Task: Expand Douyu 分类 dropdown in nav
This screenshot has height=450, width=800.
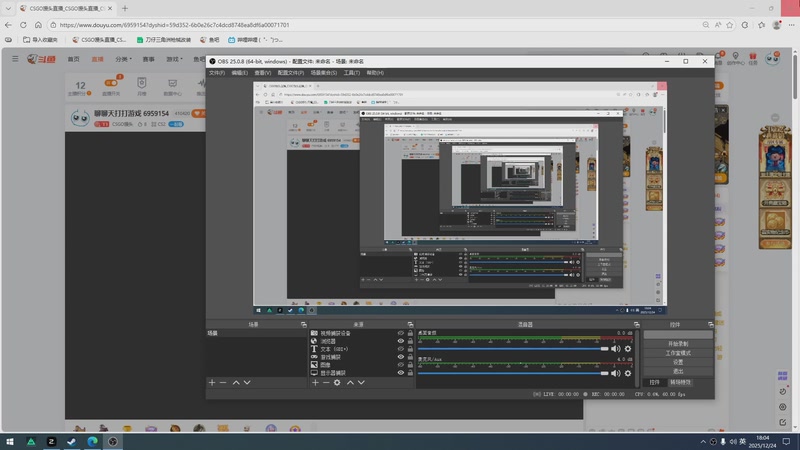Action: pos(123,59)
